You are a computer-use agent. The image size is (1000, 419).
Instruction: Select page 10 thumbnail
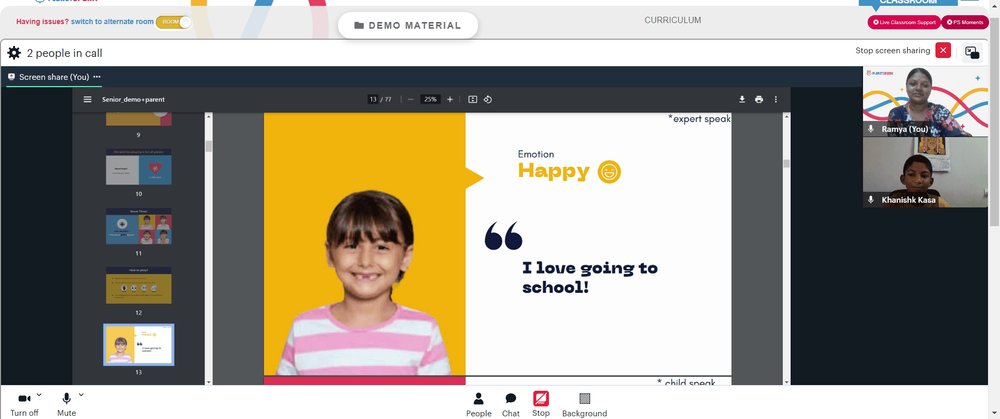click(138, 167)
